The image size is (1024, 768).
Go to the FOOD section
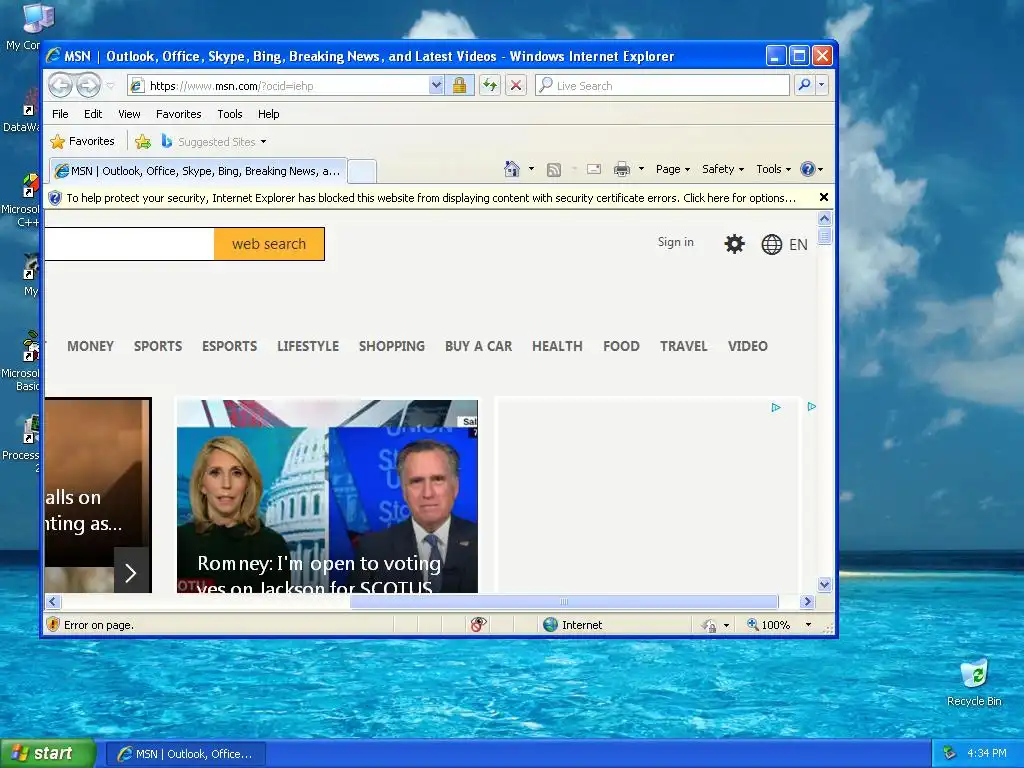tap(621, 346)
